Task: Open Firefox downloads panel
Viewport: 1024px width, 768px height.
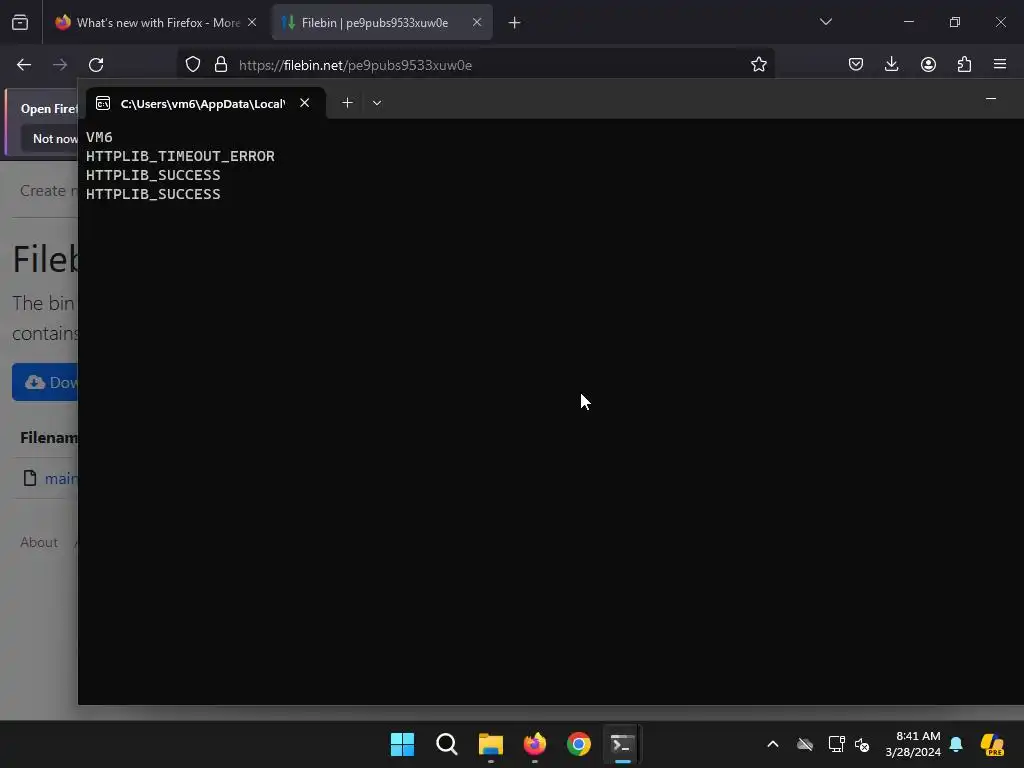Action: click(x=891, y=64)
